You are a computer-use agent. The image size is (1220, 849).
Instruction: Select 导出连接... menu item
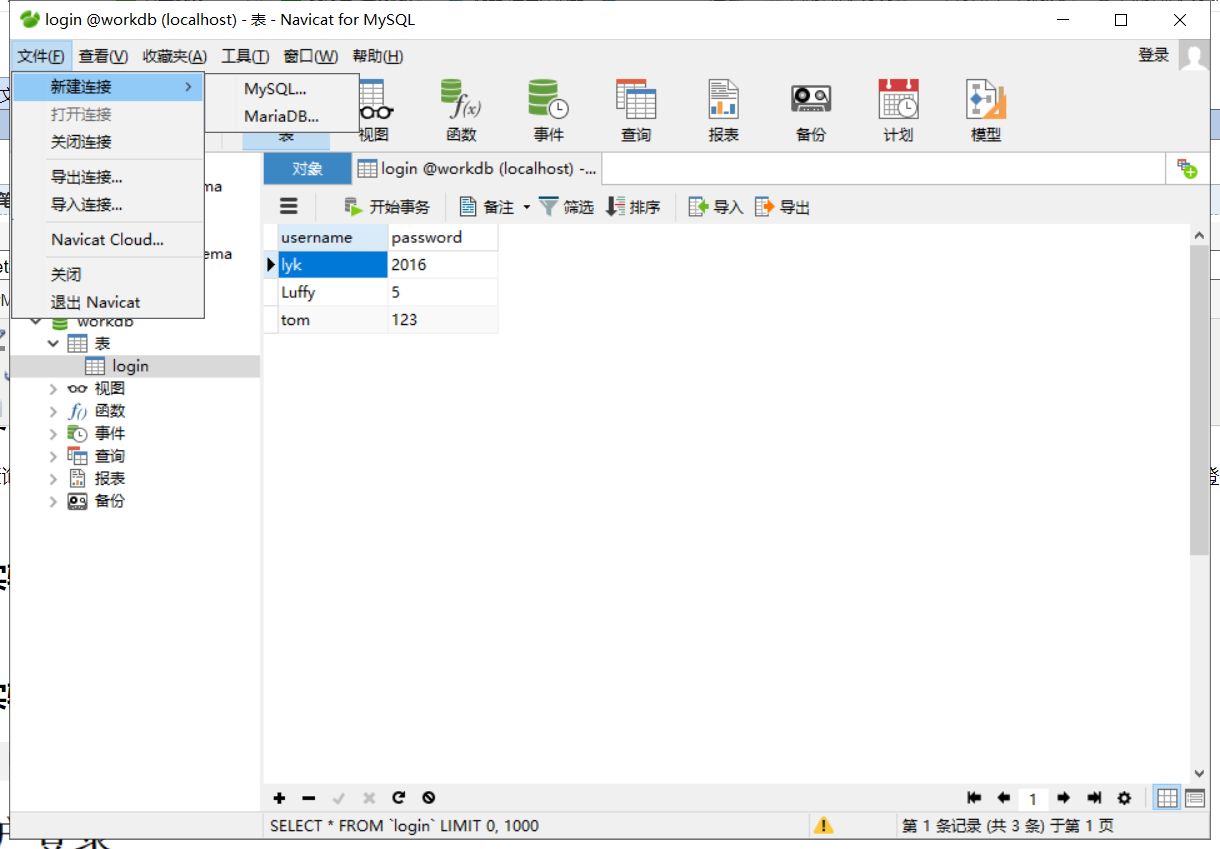108,177
